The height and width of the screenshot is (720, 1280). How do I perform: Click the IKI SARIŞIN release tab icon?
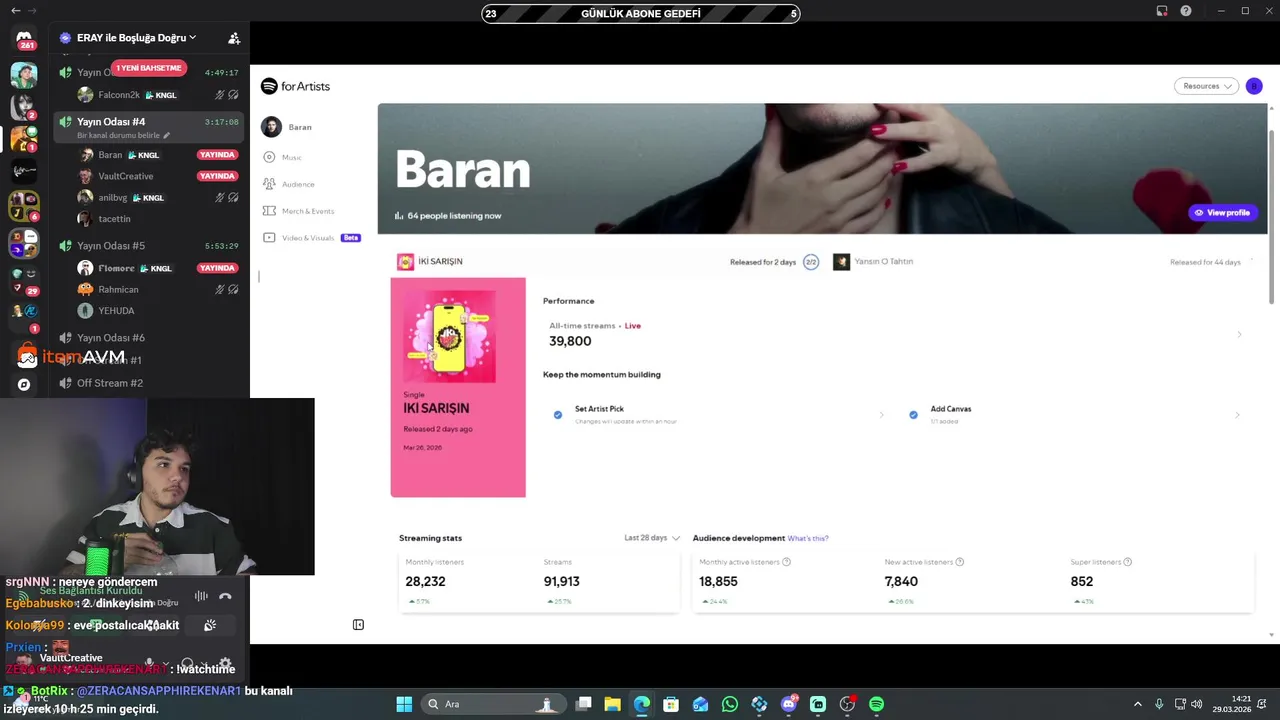click(x=405, y=262)
